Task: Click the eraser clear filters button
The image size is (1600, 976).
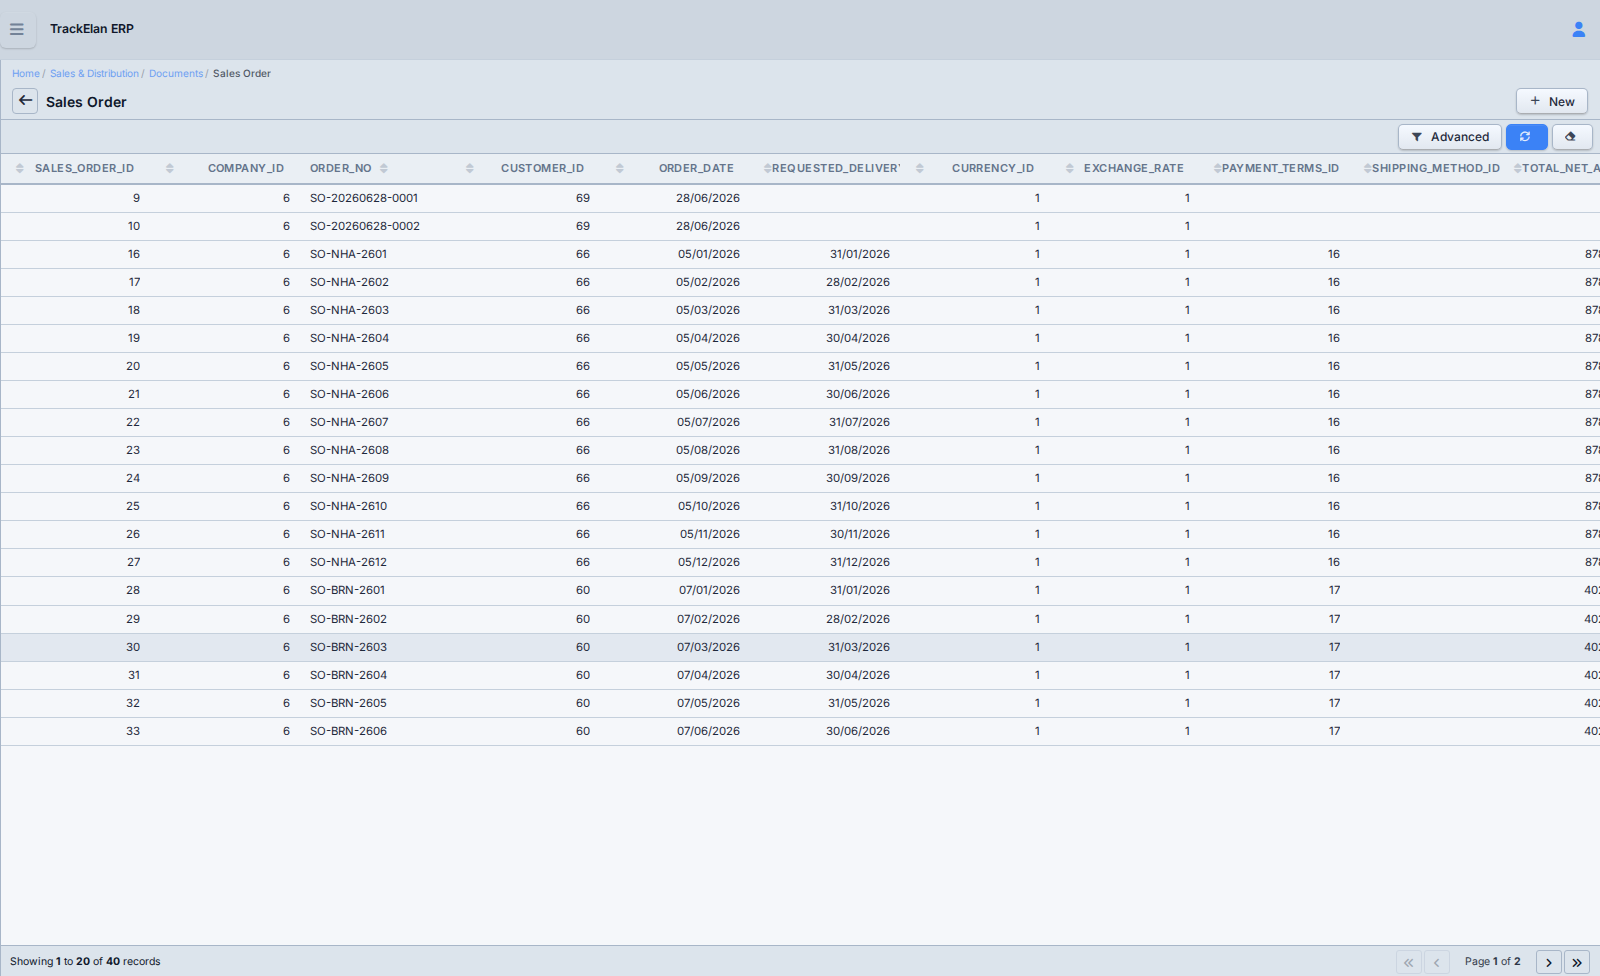Action: [x=1571, y=137]
